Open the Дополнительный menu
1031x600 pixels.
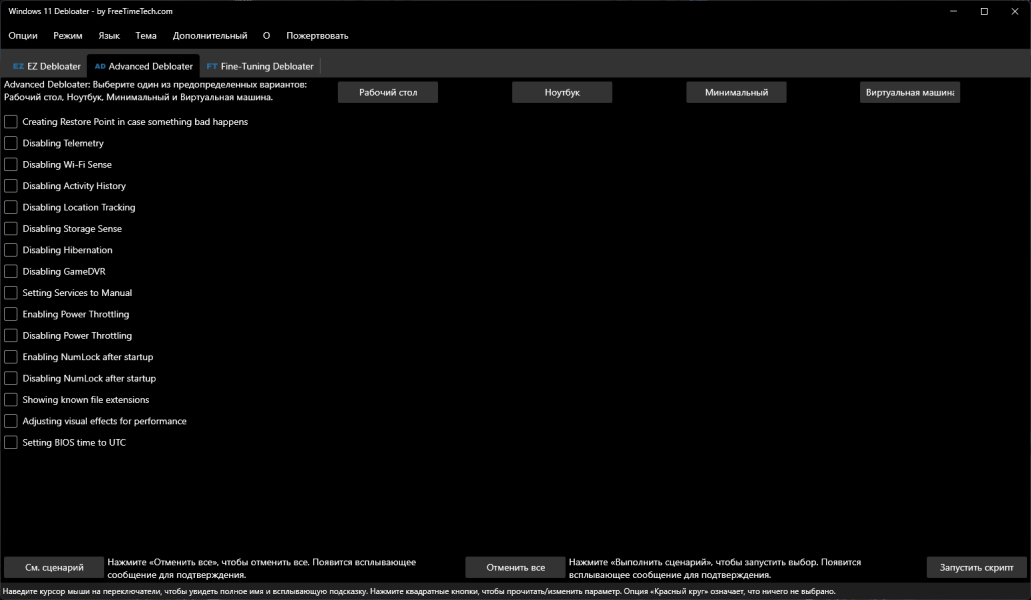[x=210, y=35]
